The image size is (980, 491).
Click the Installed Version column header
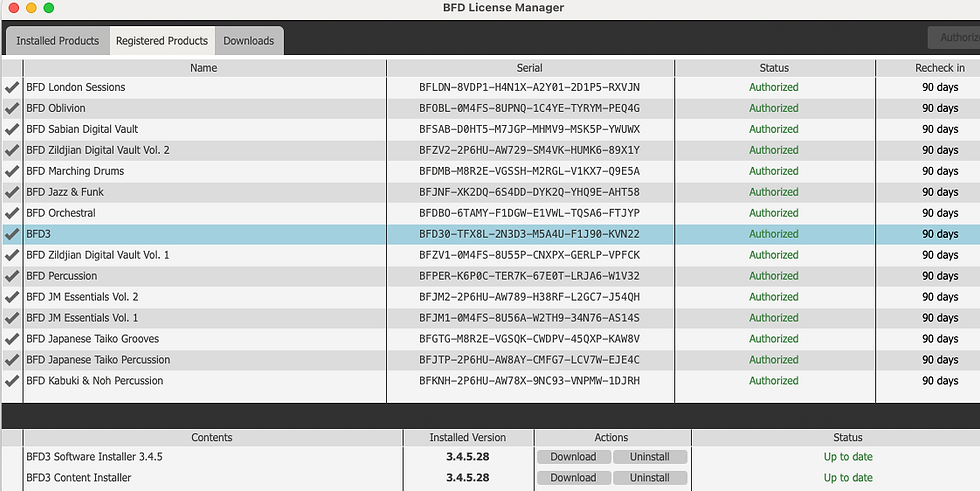[468, 437]
